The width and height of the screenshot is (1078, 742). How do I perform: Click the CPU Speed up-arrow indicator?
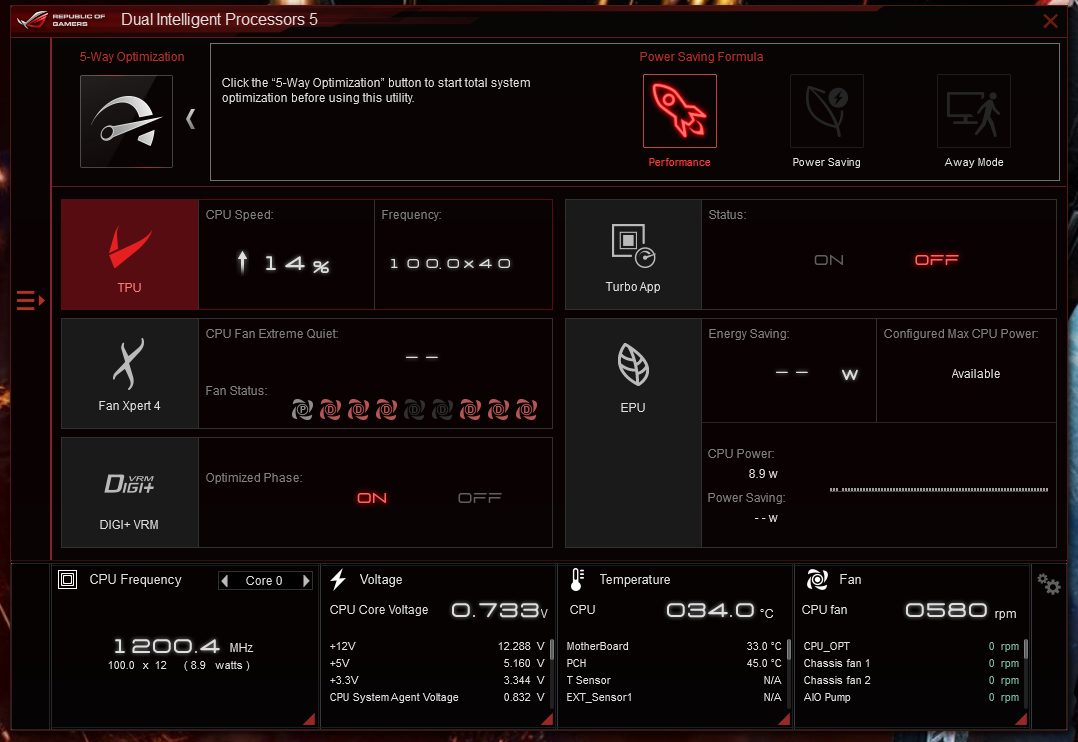coord(242,263)
